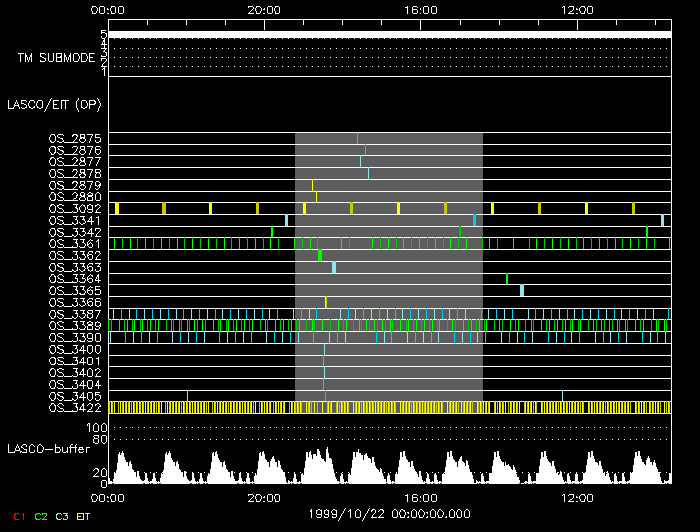Select the cyan marker in the OS_3363 row
This screenshot has height=532, width=700.
click(334, 267)
